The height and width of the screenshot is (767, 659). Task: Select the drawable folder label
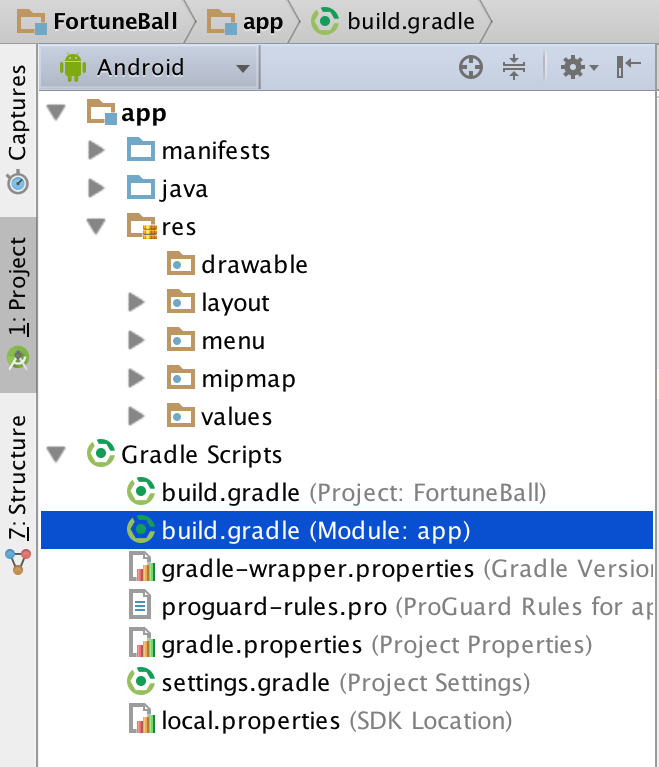tap(254, 264)
